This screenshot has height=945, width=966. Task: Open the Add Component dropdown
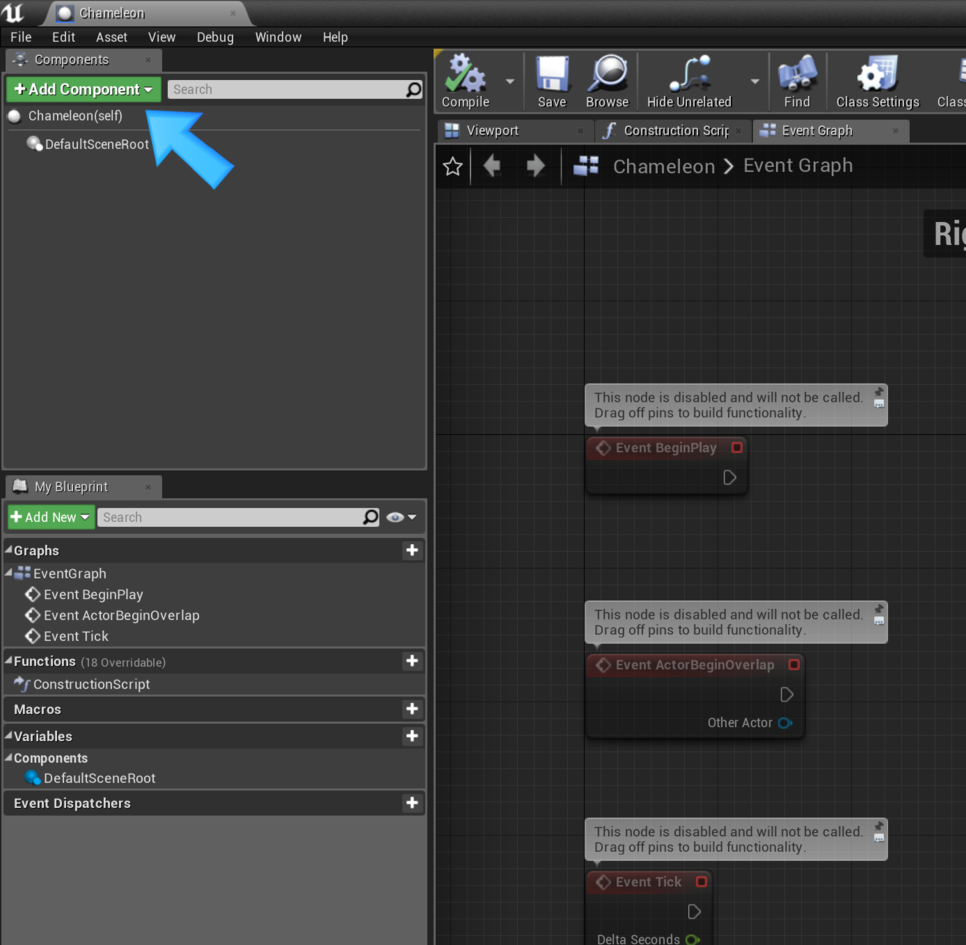pyautogui.click(x=84, y=89)
